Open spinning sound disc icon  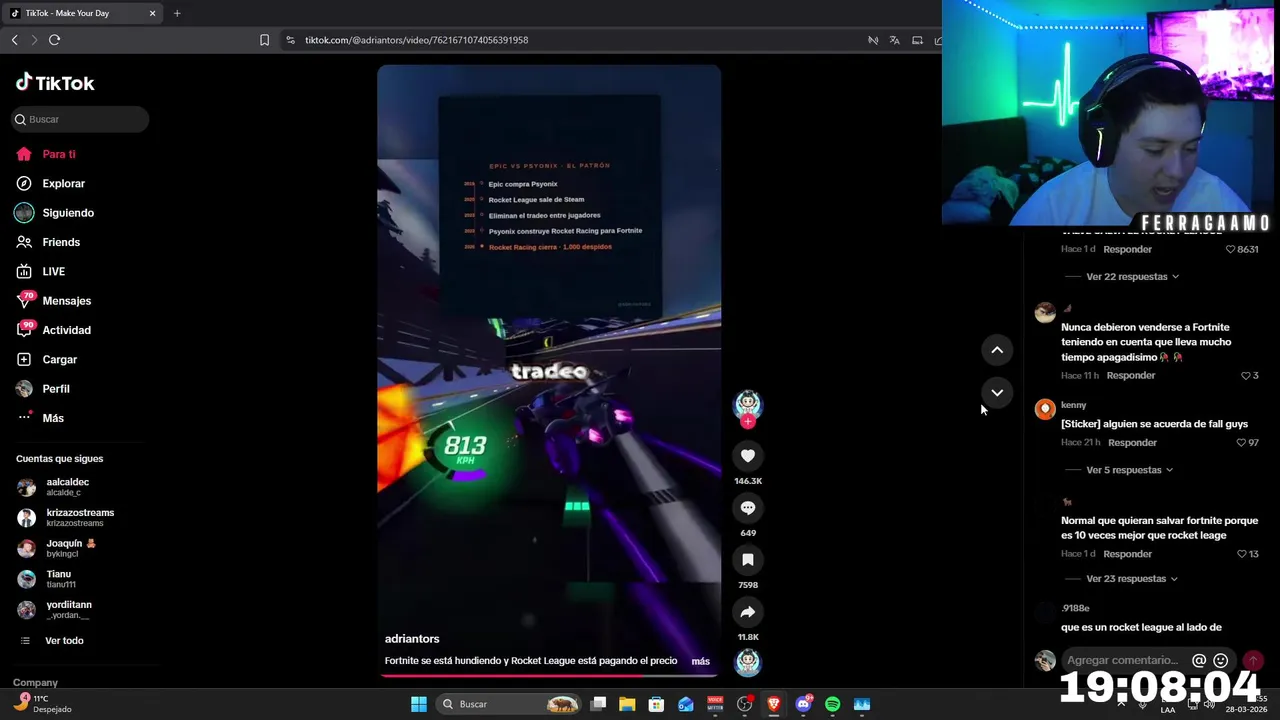748,662
